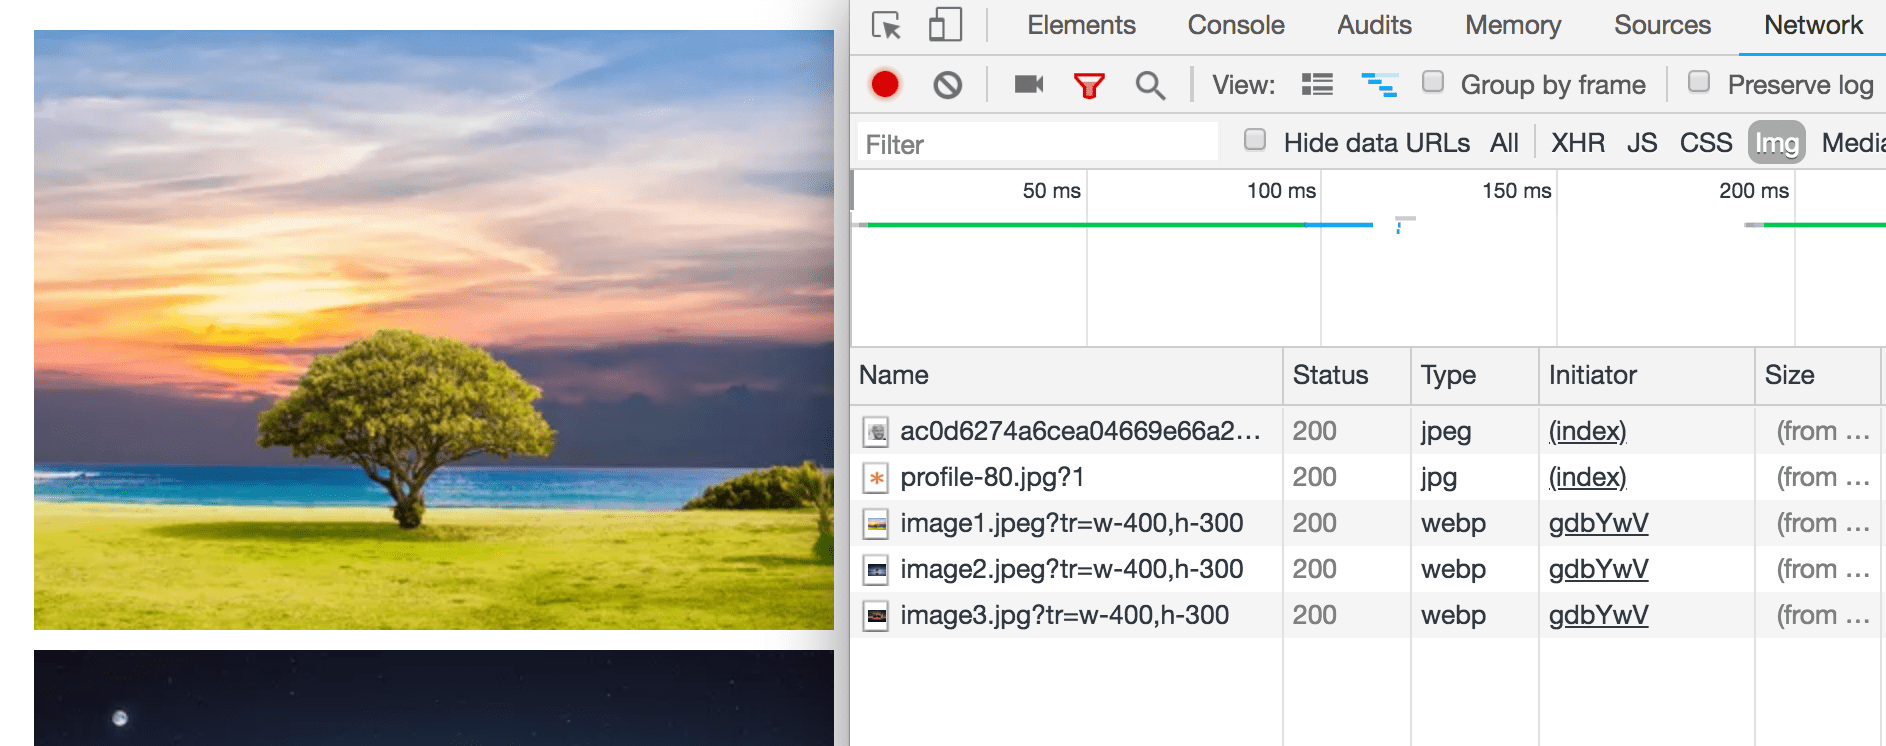Switch to large request rows view icon
The width and height of the screenshot is (1886, 746).
(x=1317, y=85)
